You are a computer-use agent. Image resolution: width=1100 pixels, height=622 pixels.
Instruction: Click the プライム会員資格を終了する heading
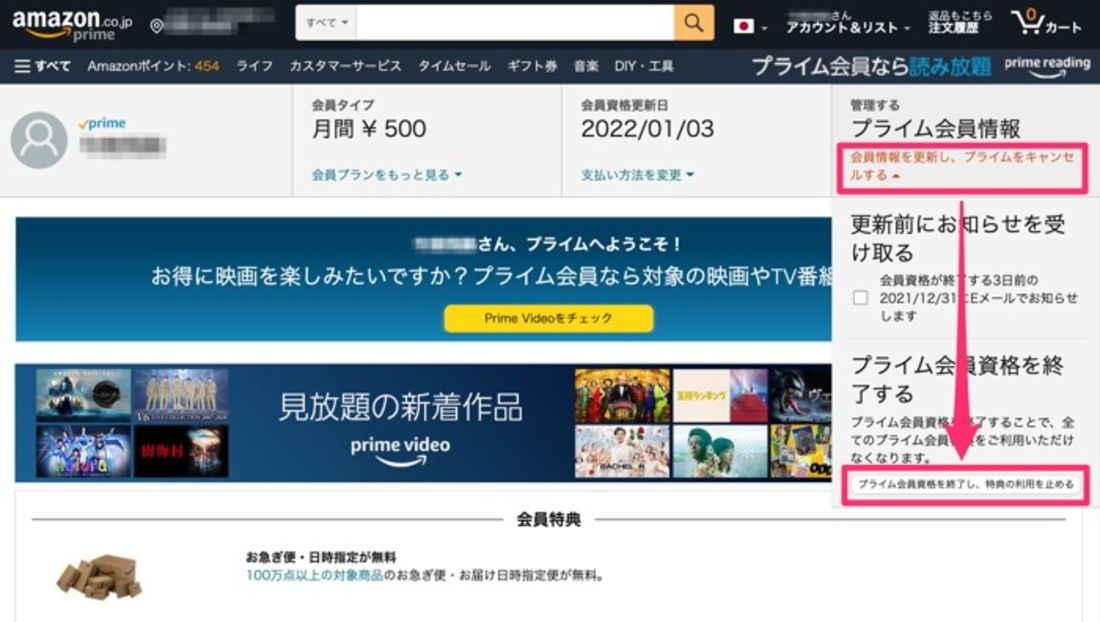click(x=958, y=379)
